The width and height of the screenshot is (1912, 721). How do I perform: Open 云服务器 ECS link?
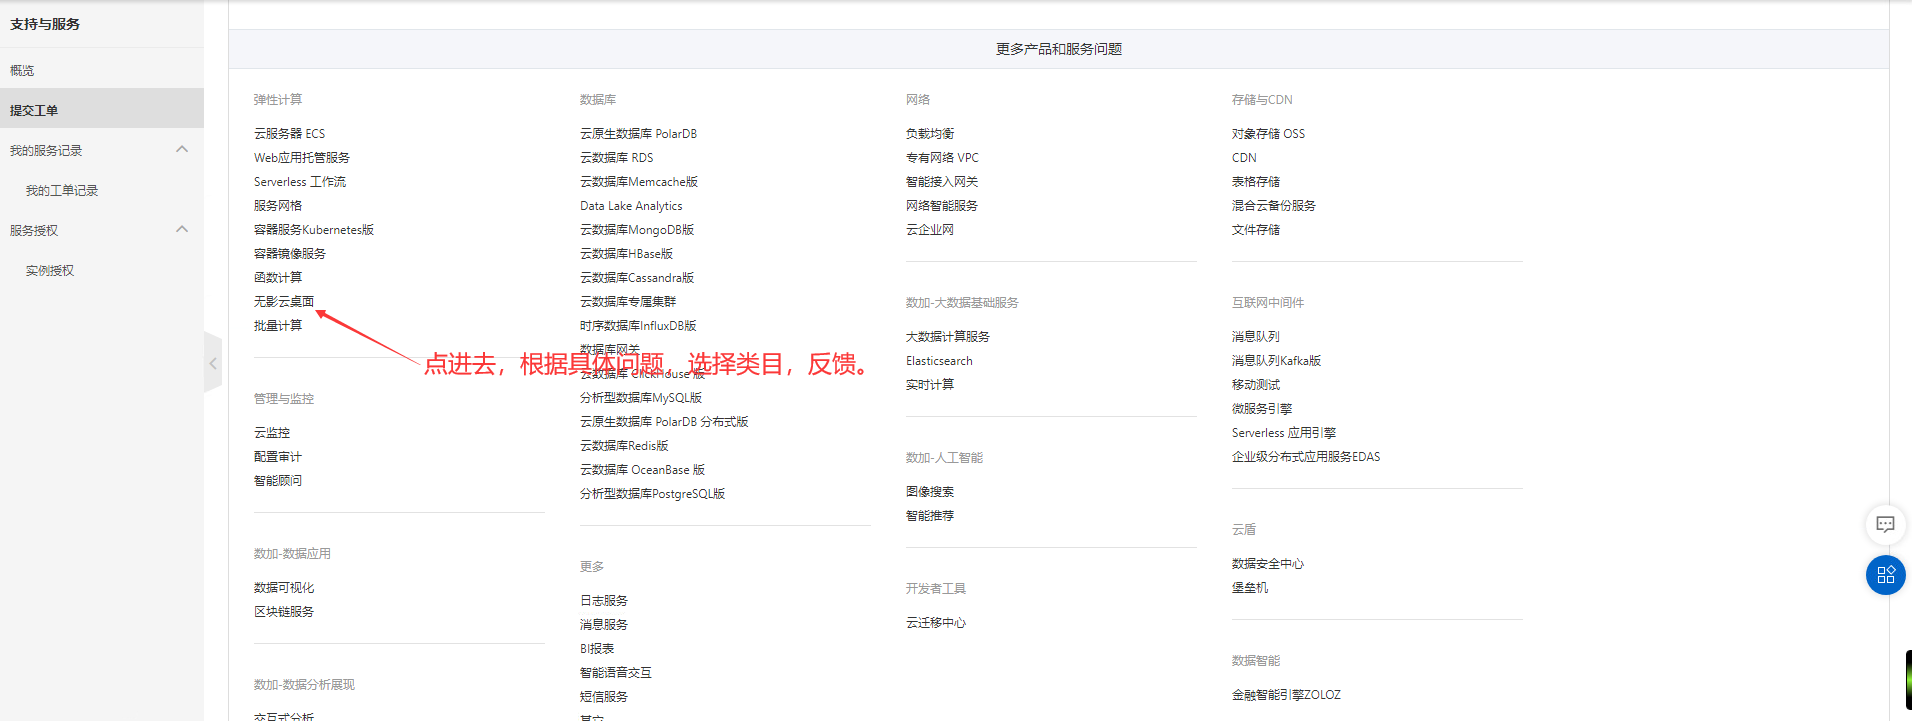[289, 133]
